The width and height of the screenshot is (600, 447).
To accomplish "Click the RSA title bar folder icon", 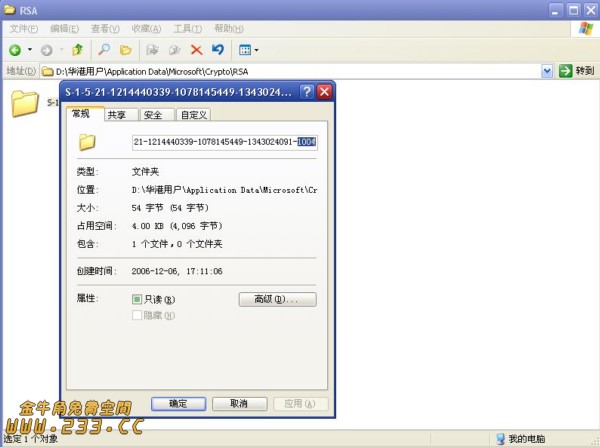I will click(x=10, y=10).
